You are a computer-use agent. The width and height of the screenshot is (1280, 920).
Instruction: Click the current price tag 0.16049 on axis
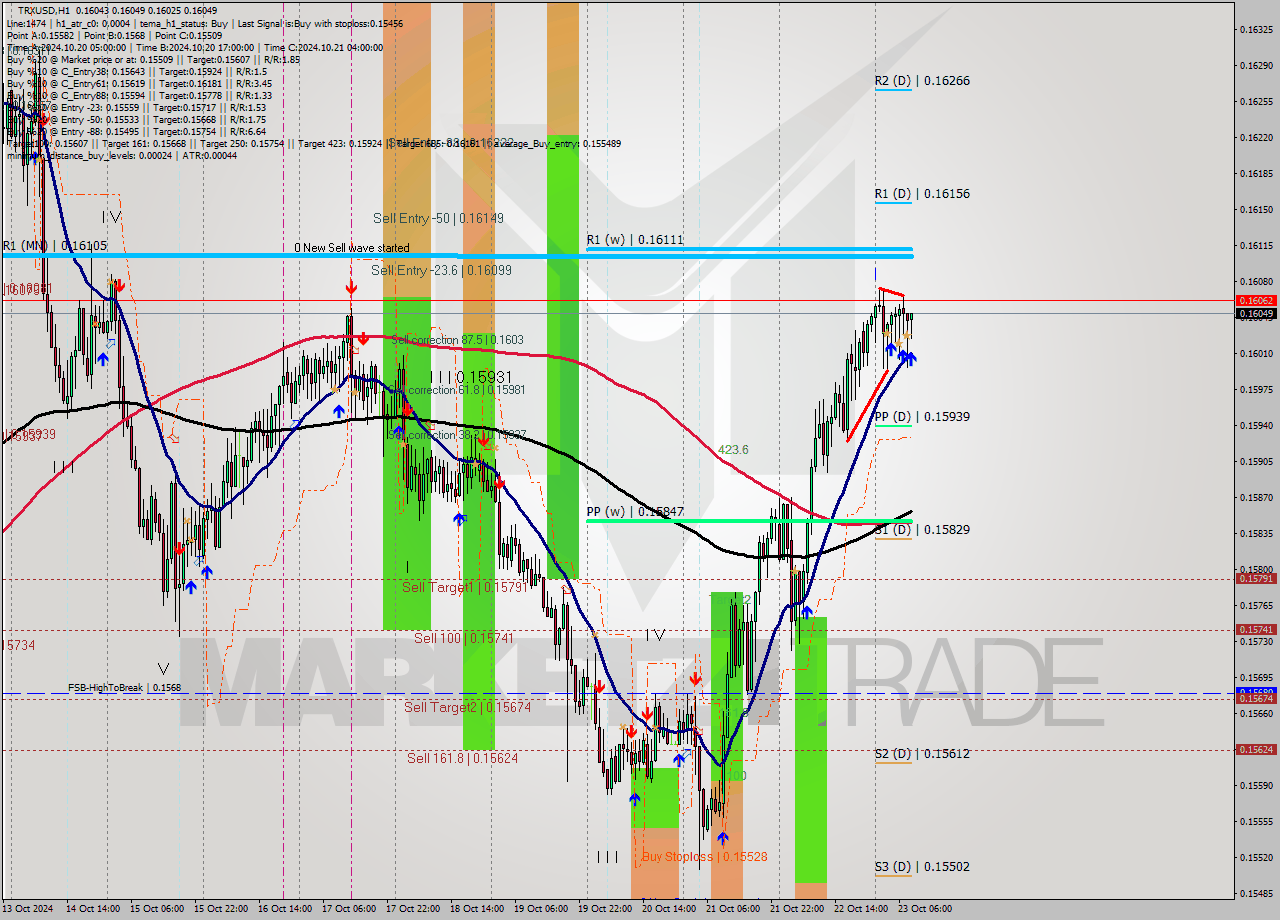(x=1256, y=314)
